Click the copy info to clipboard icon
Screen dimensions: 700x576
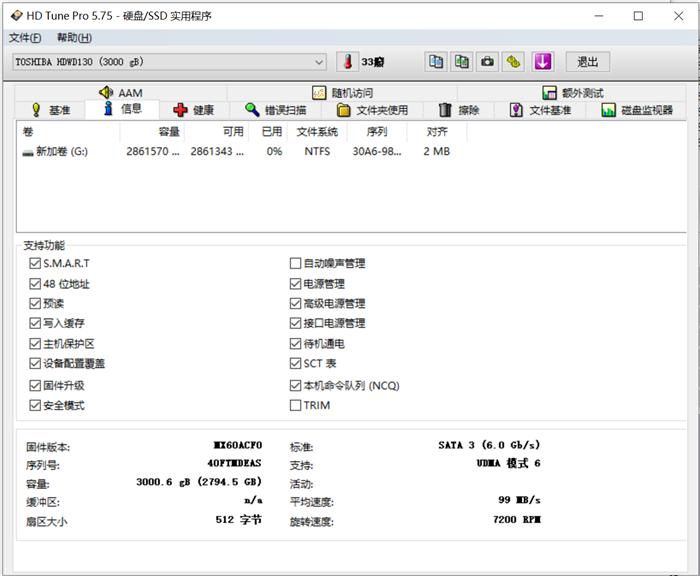[x=436, y=62]
